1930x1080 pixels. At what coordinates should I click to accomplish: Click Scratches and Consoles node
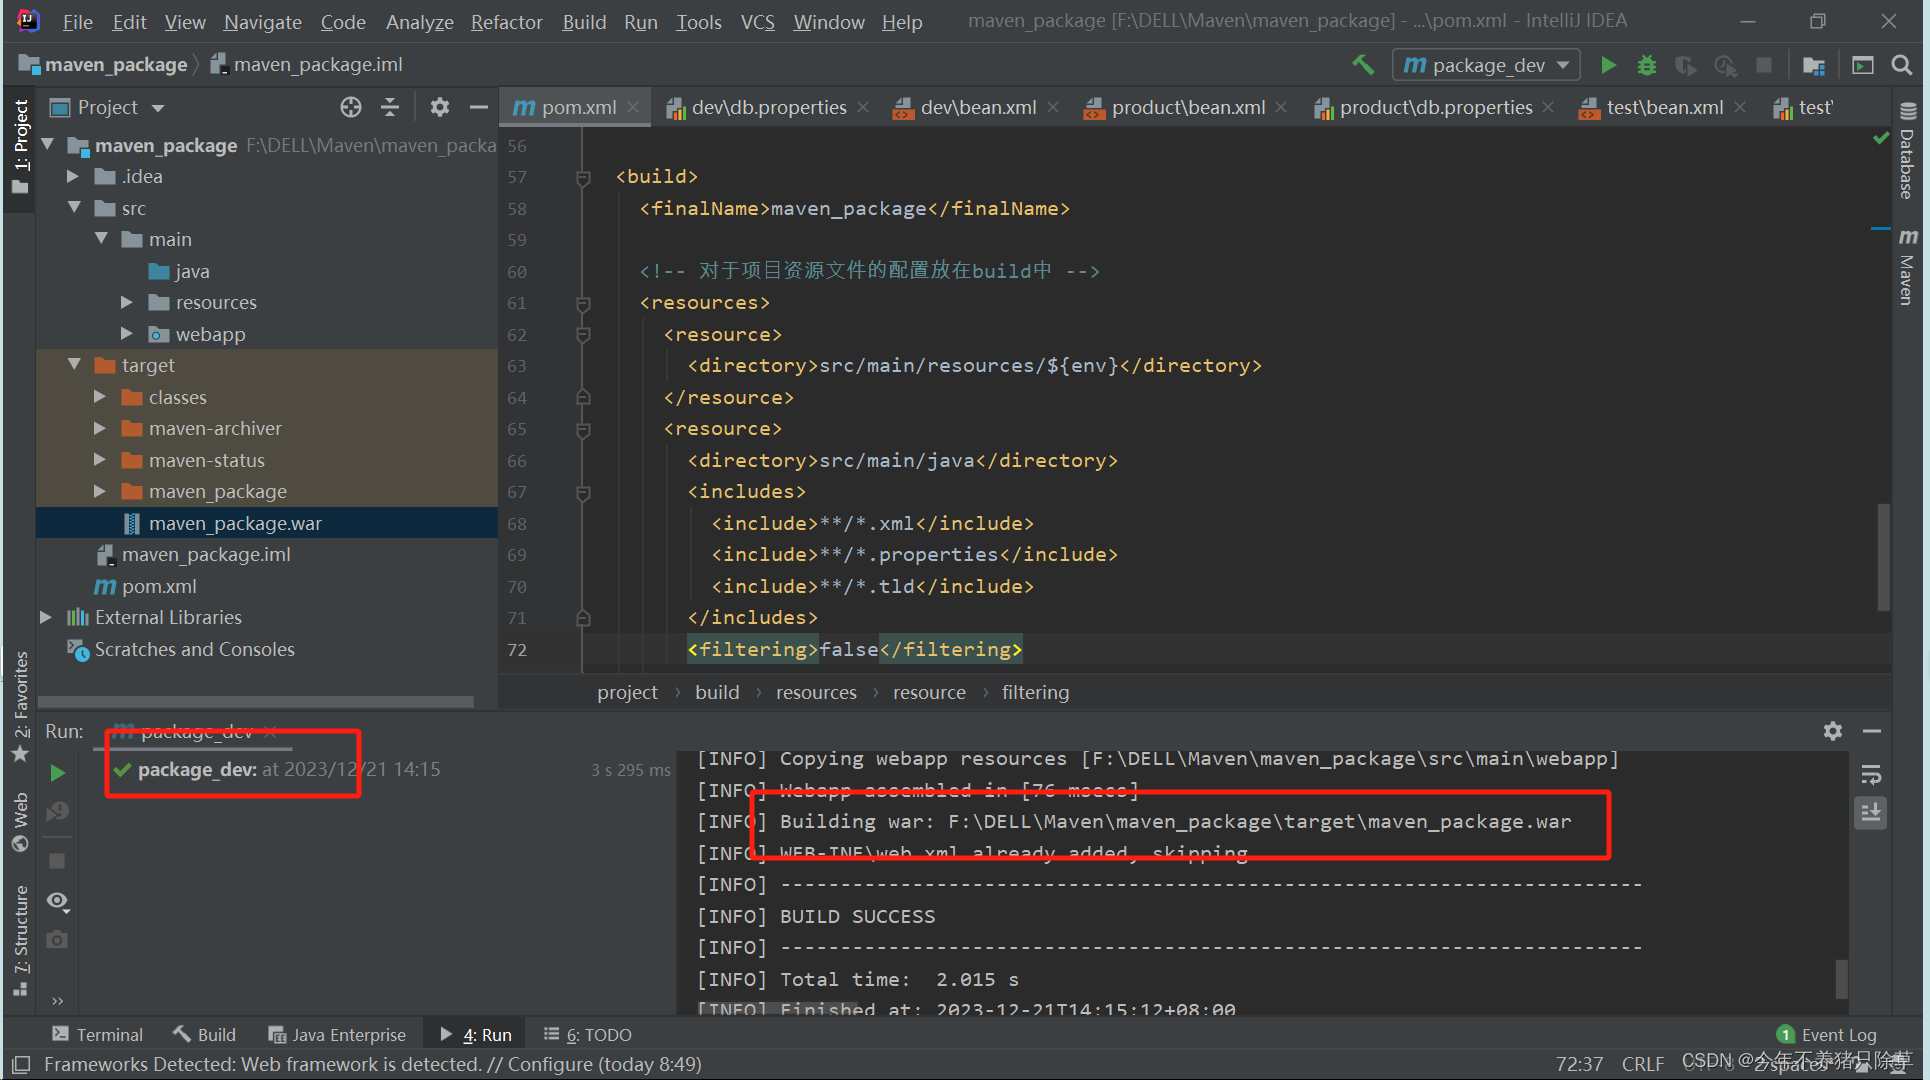pos(195,649)
